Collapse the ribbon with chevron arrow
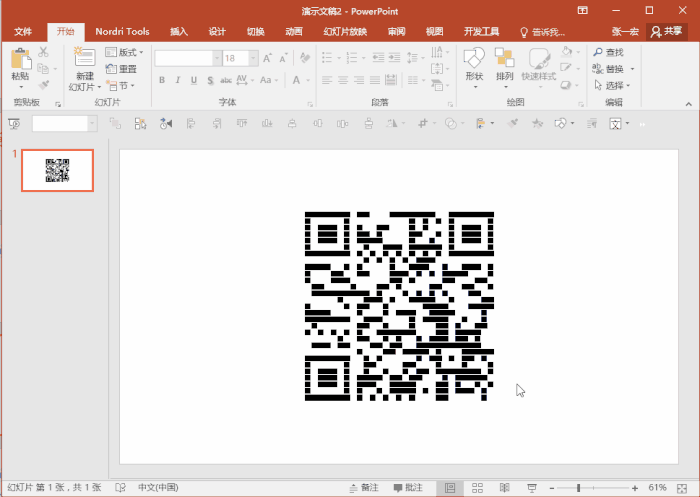 (688, 104)
